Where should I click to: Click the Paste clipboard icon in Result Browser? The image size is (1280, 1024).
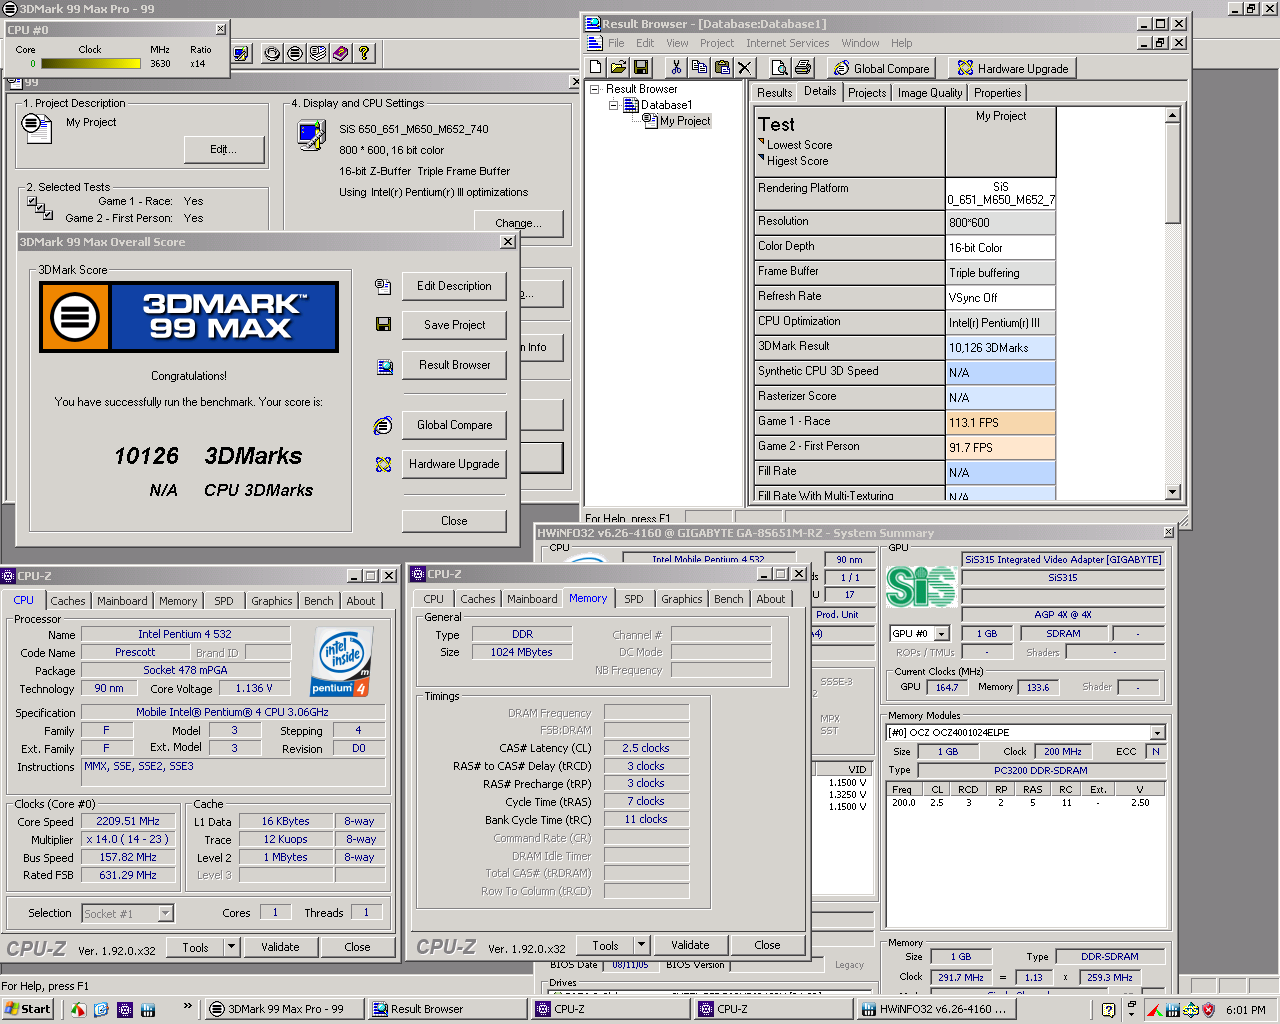tap(722, 68)
